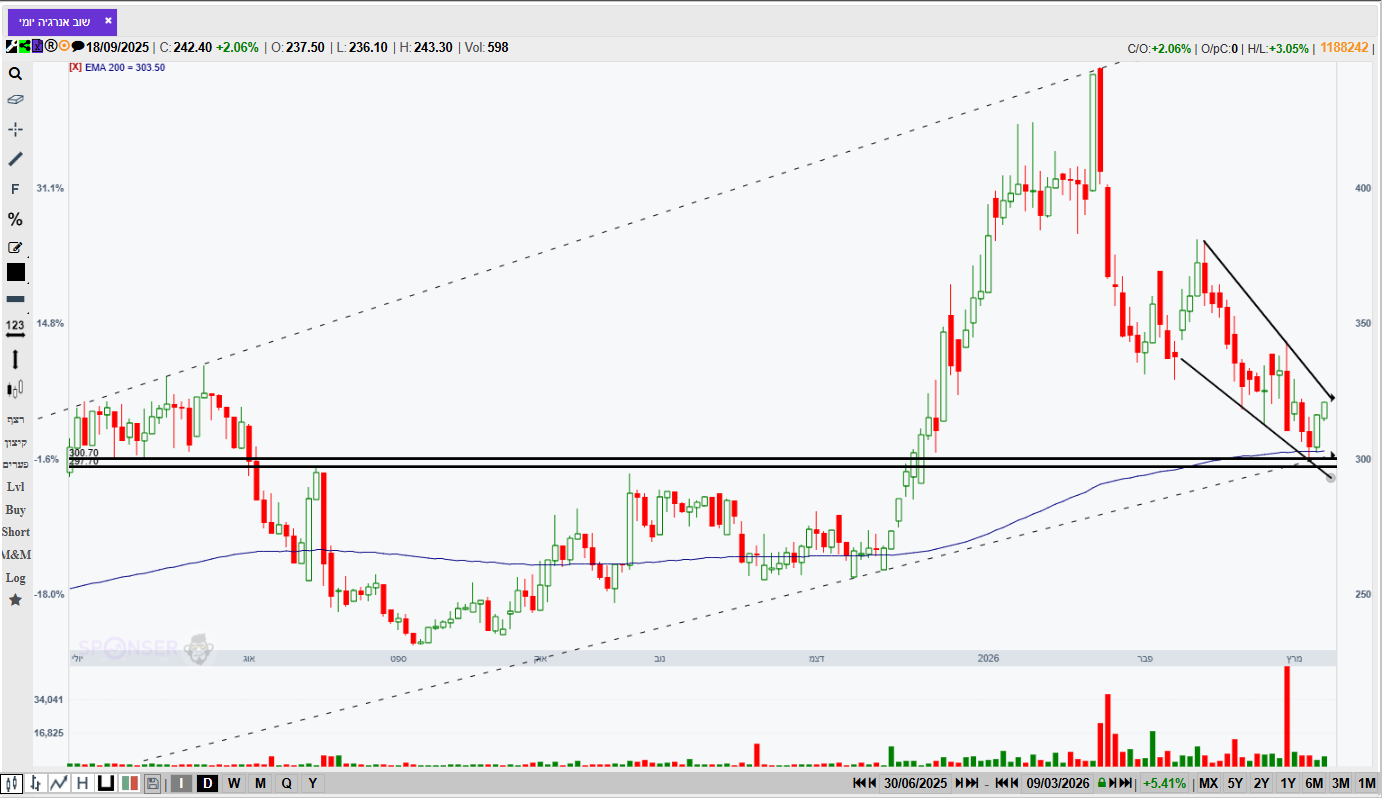Select the M monthly timeframe
The height and width of the screenshot is (801, 1385).
tap(260, 783)
